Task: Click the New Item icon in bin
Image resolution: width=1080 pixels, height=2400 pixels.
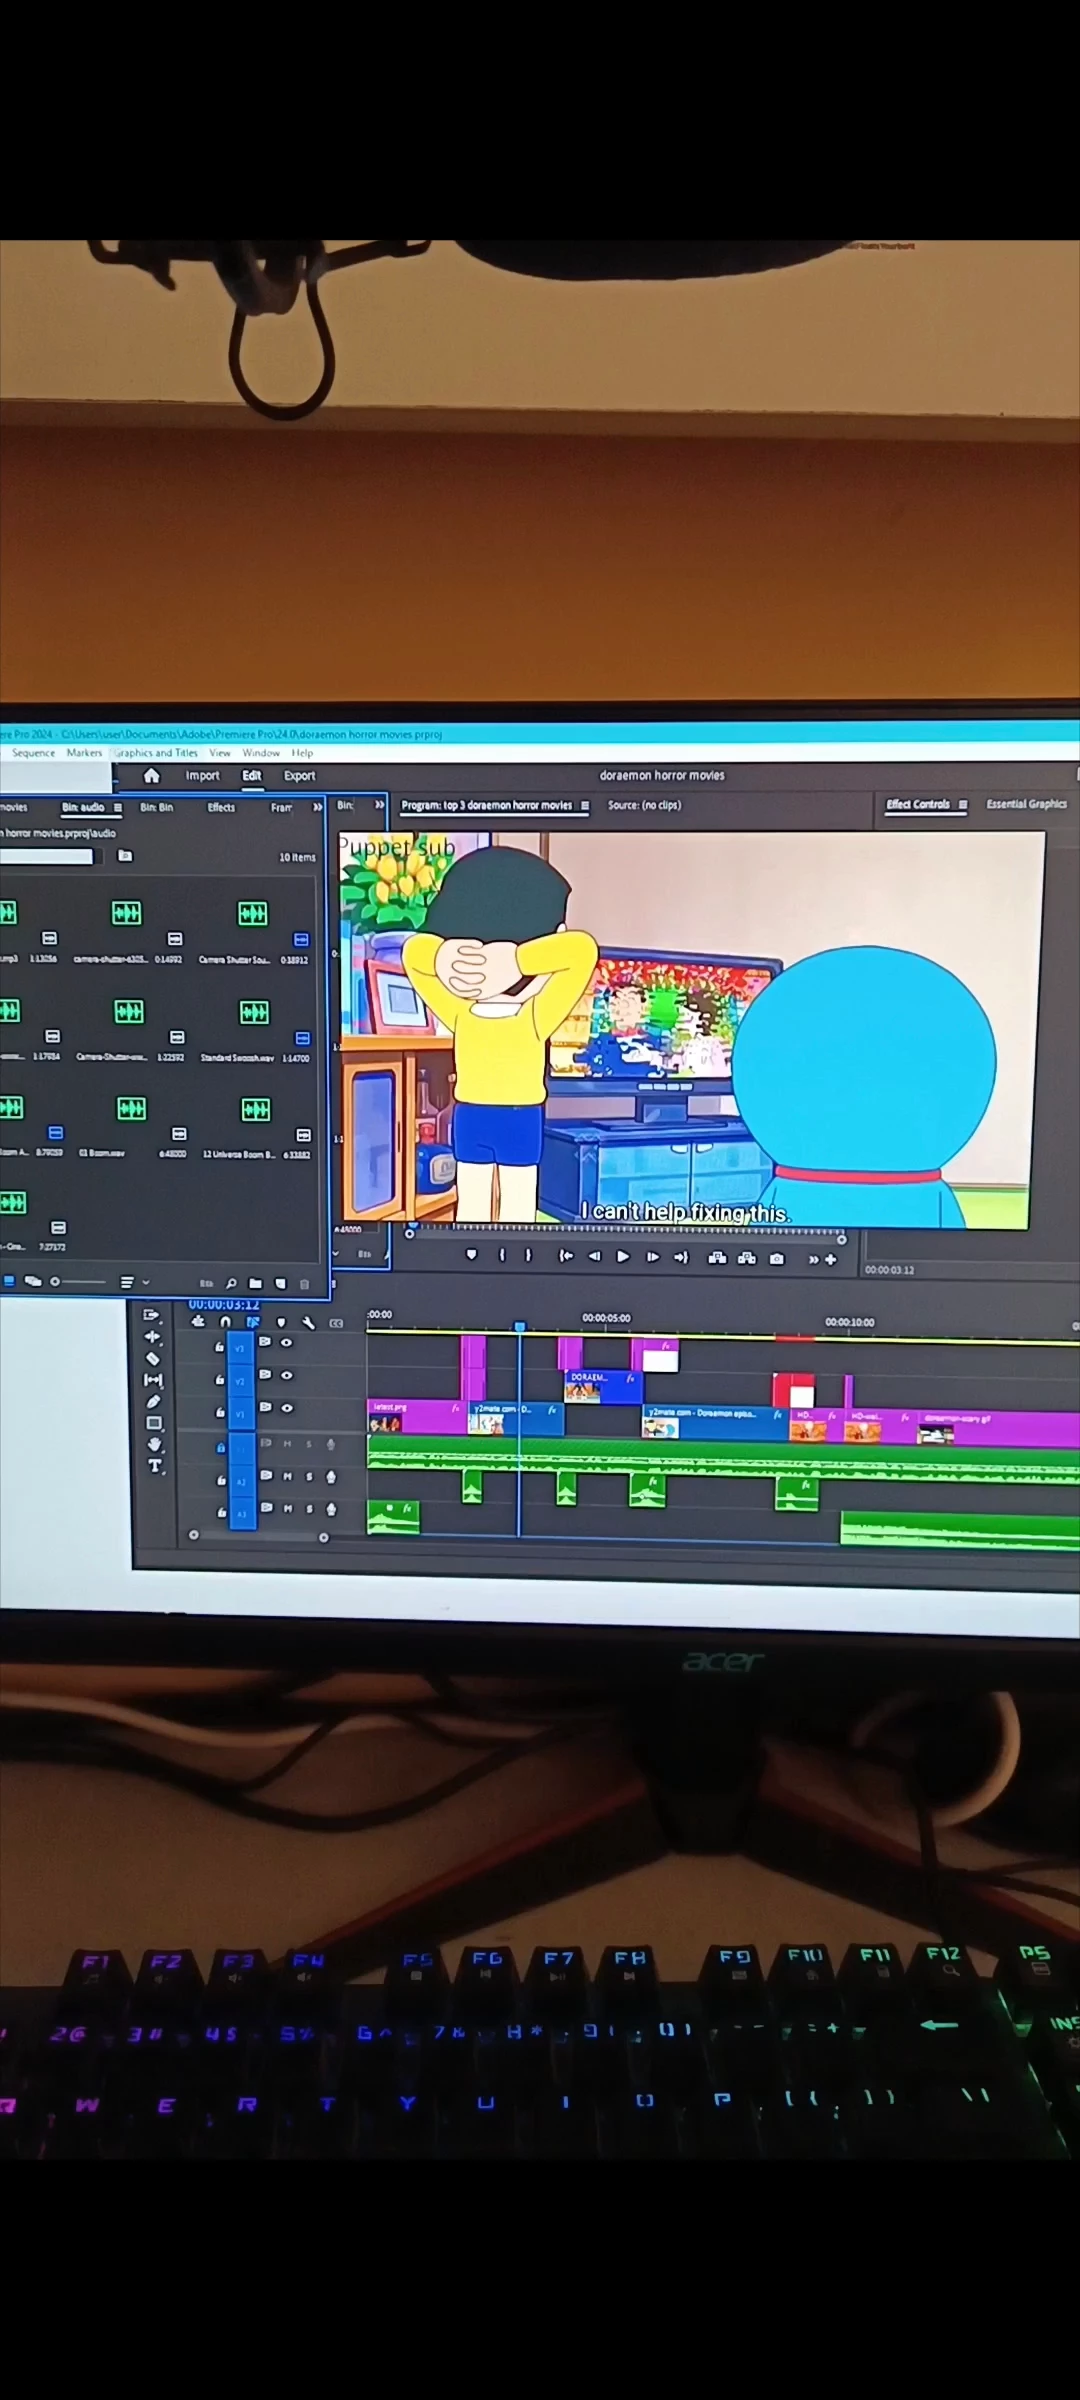Action: tap(280, 1283)
